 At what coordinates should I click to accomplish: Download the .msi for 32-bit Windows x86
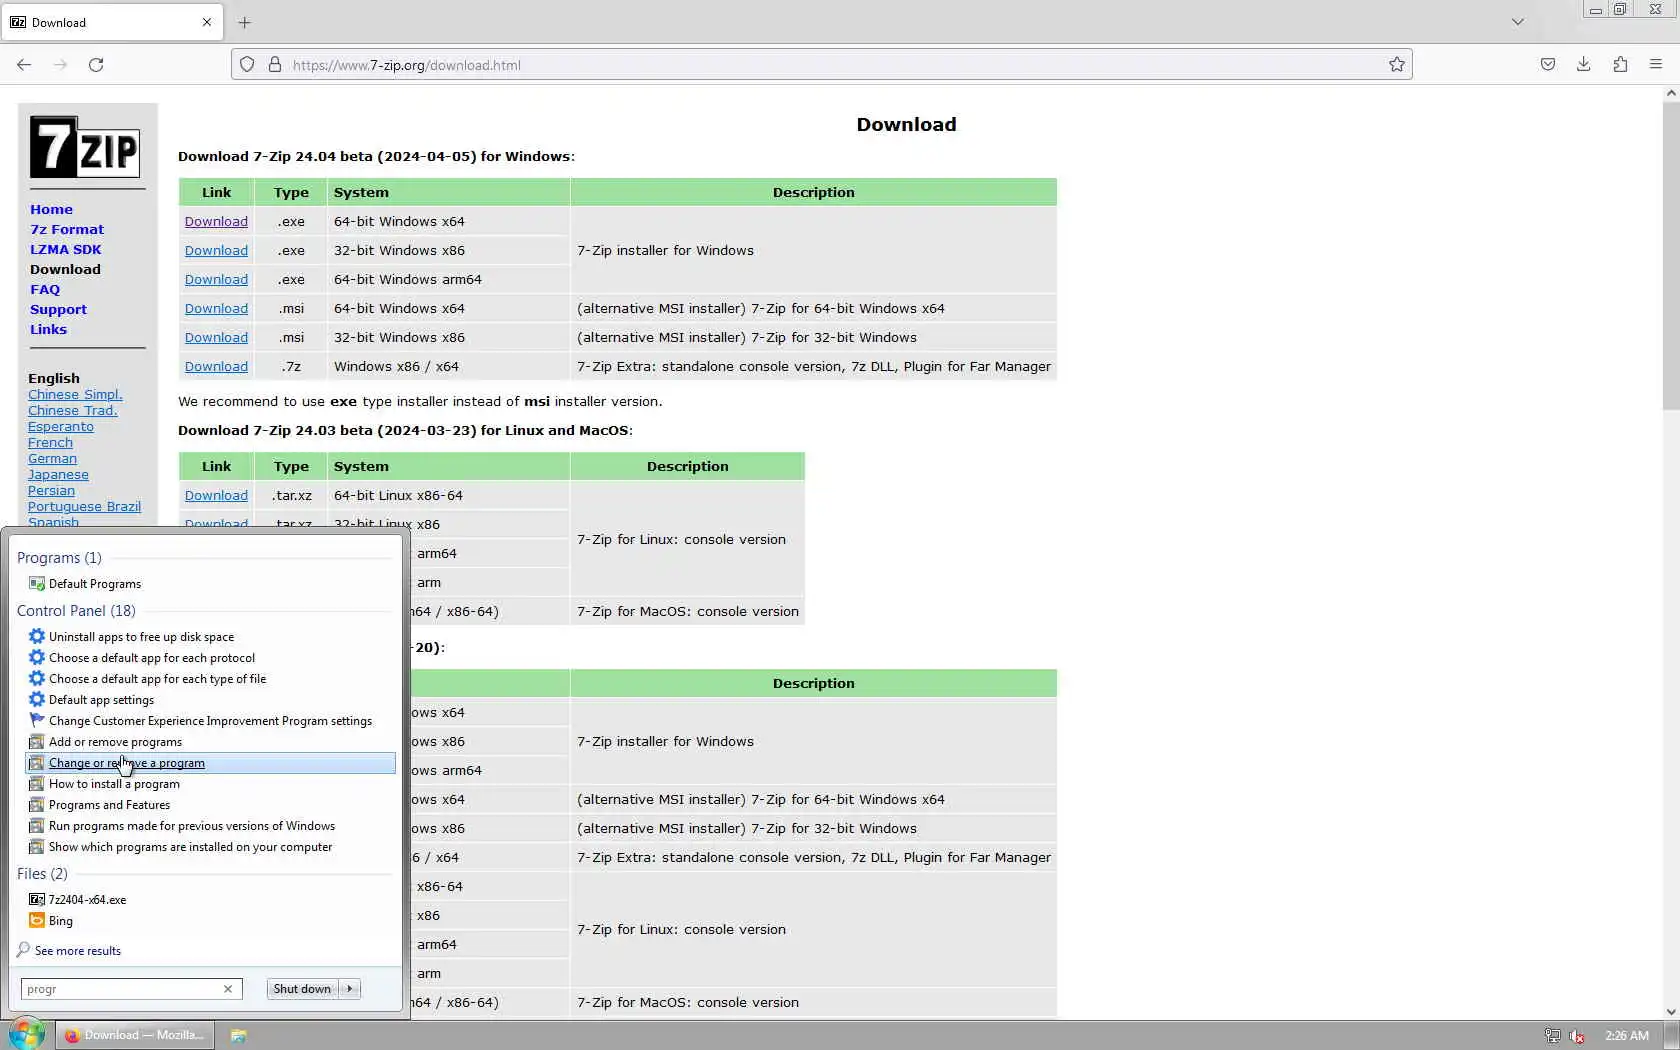tap(216, 338)
